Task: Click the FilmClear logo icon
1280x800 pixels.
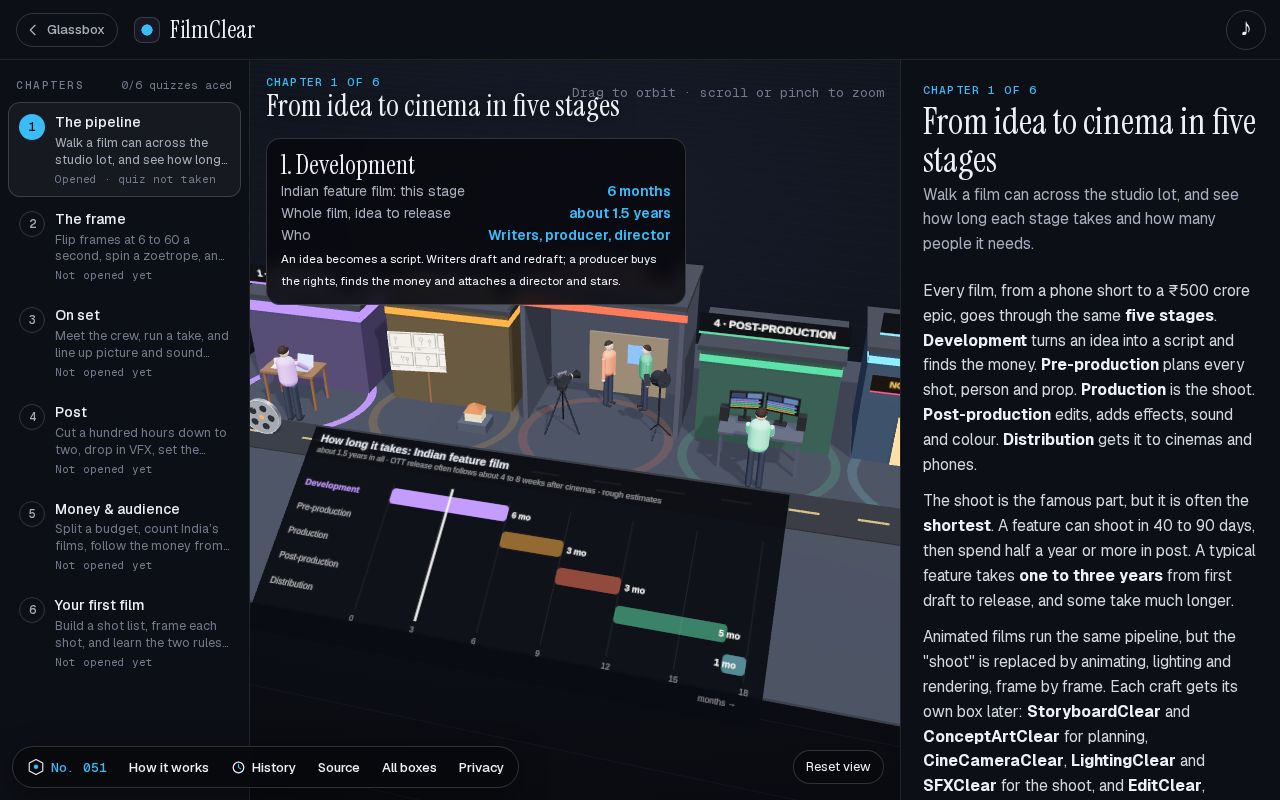Action: tap(147, 30)
